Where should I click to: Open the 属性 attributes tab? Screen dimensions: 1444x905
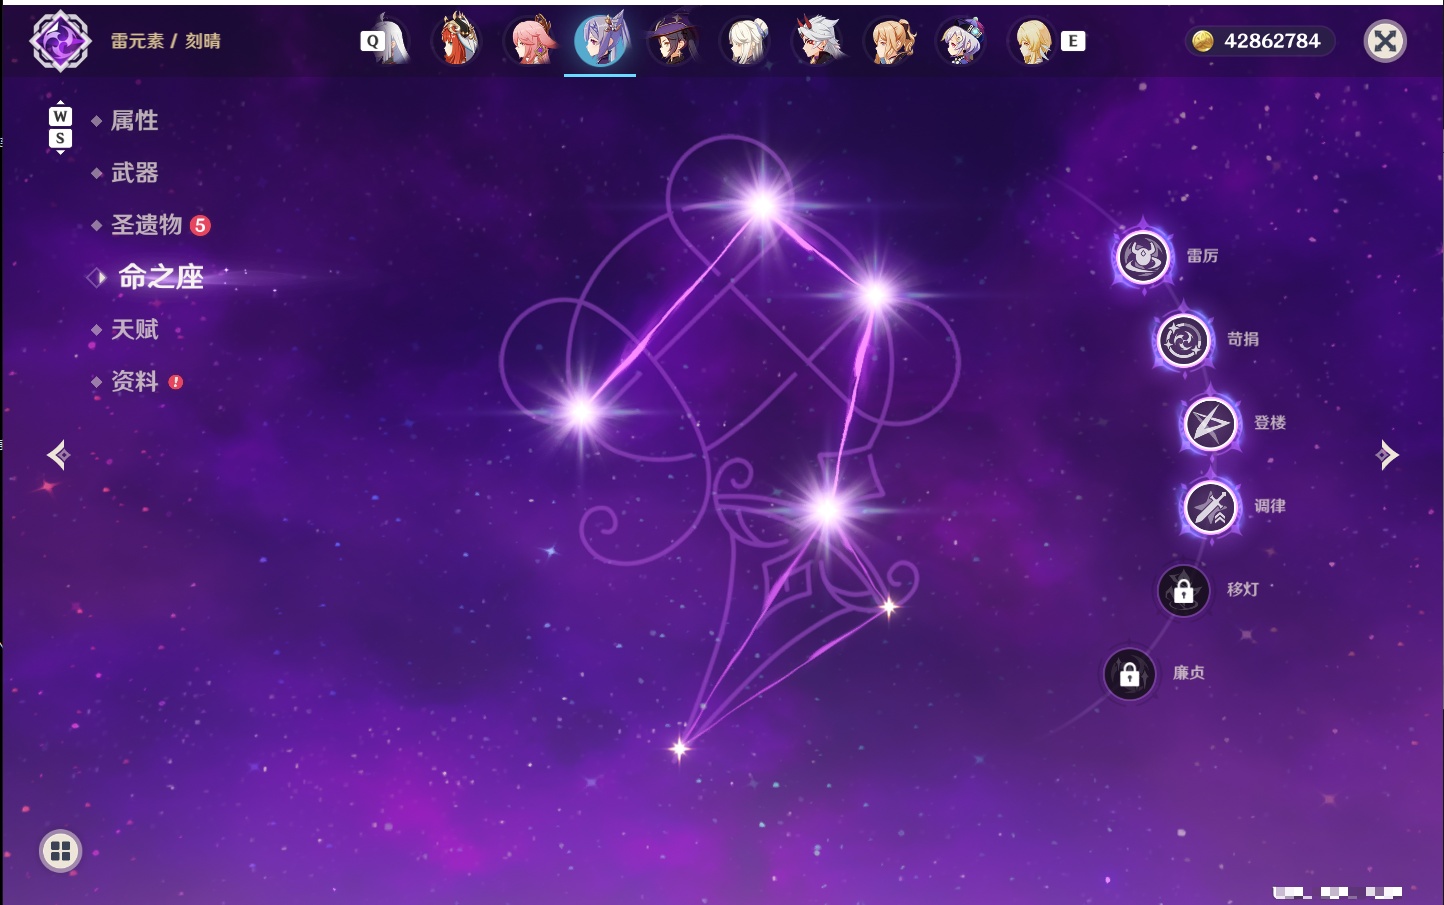pos(134,121)
